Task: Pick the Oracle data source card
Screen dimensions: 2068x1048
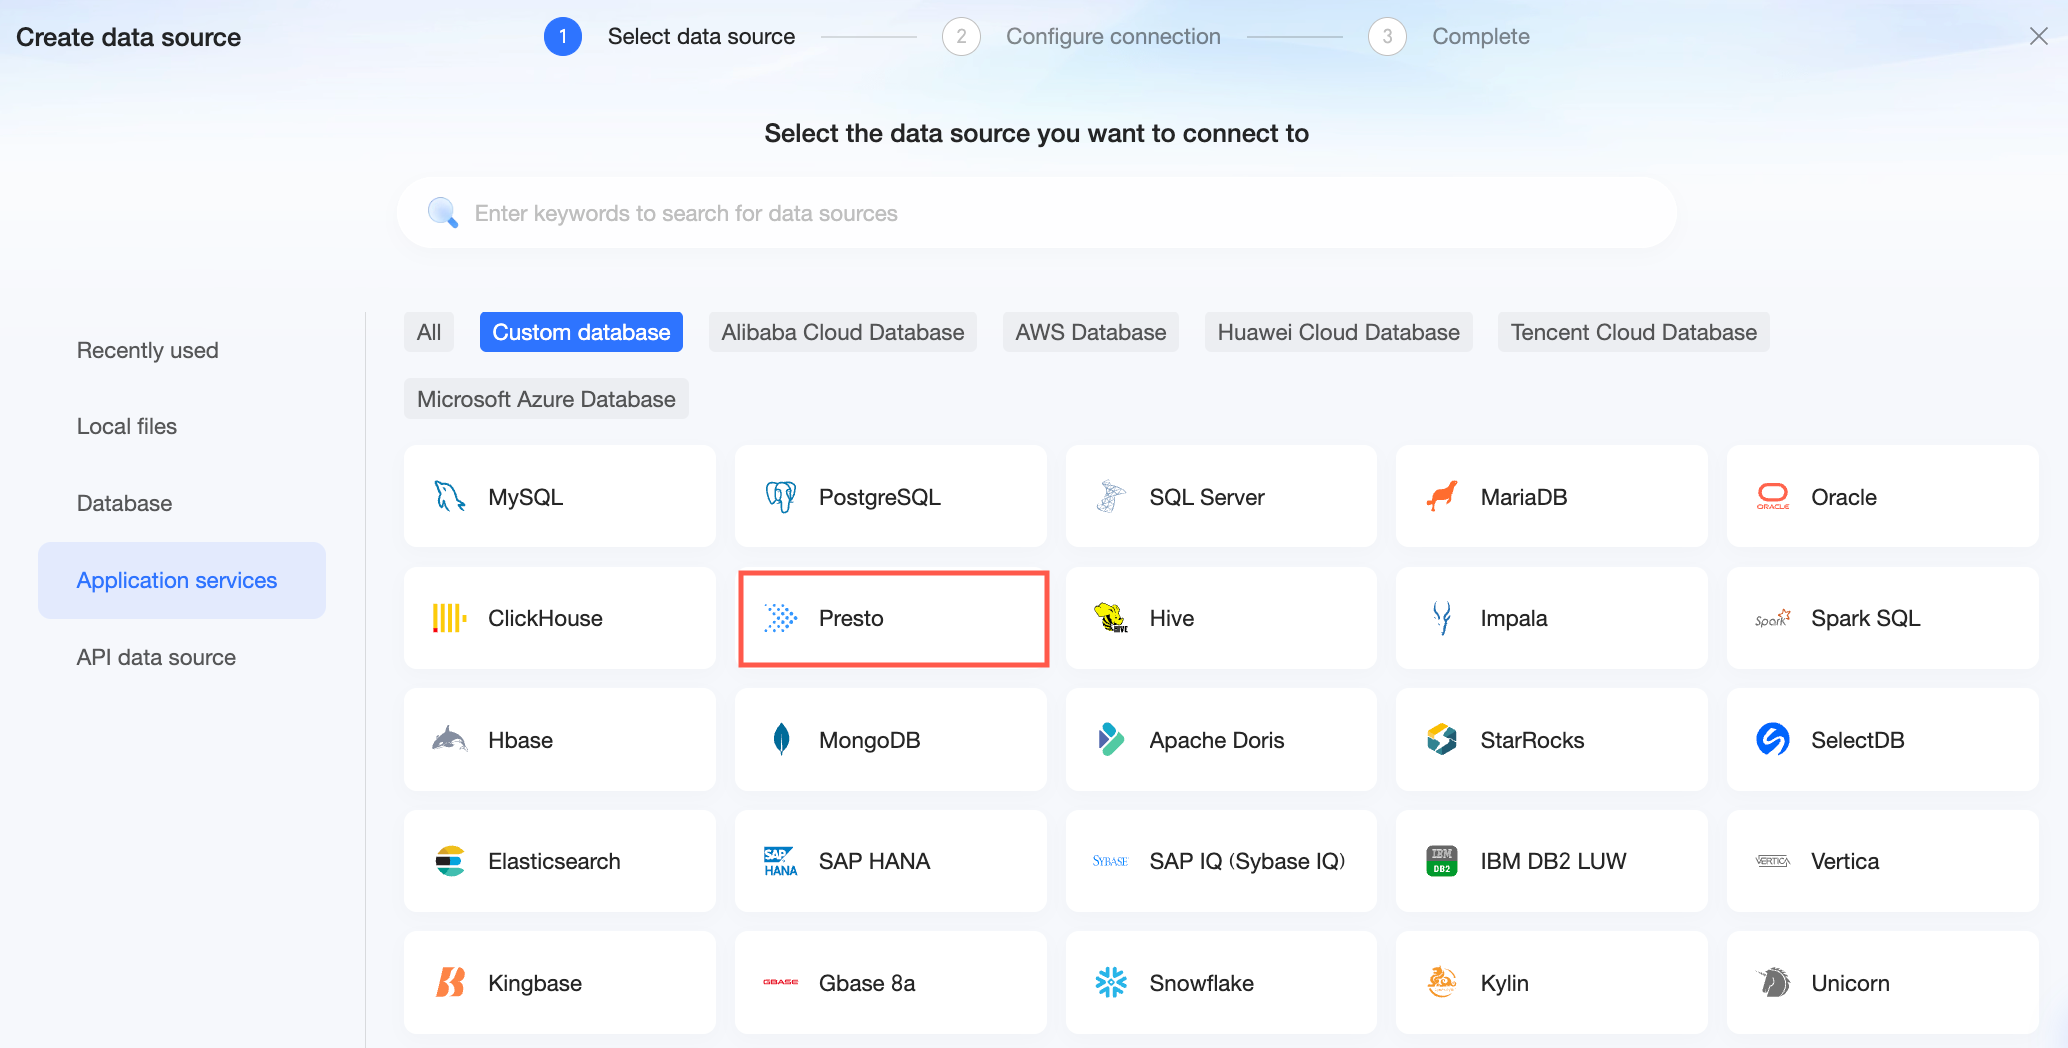Action: click(1882, 497)
